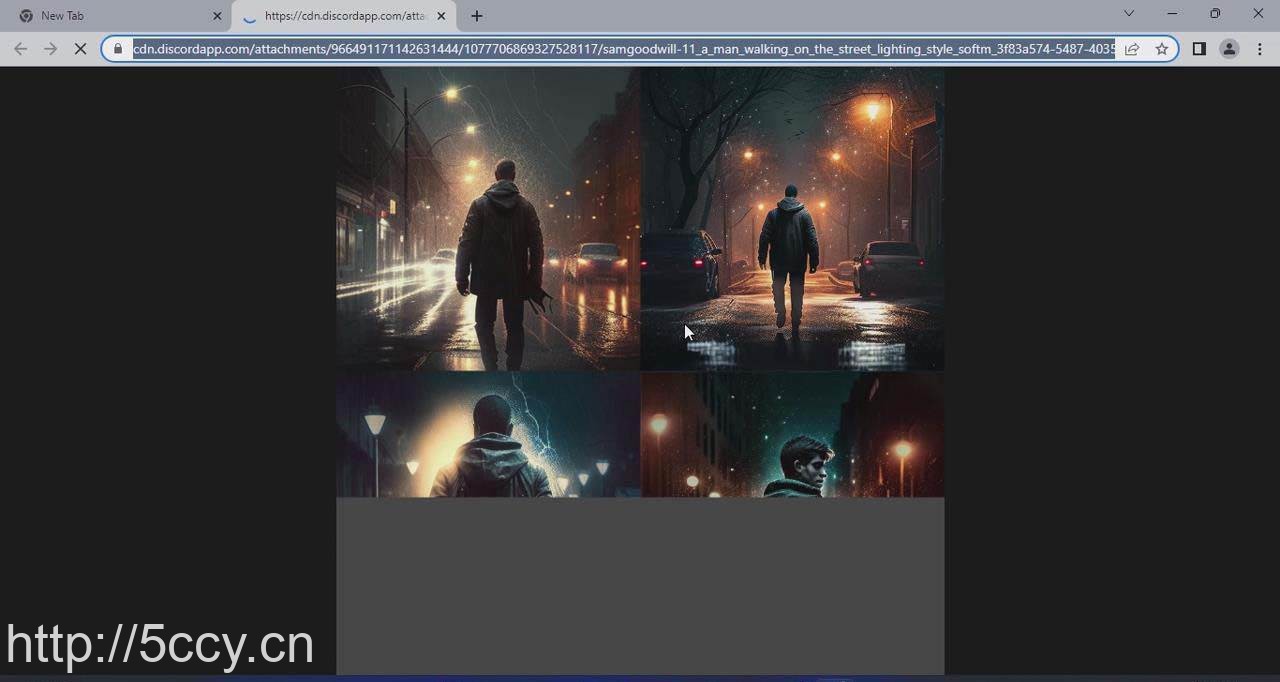Image resolution: width=1280 pixels, height=682 pixels.
Task: Open Chrome three-dot menu
Action: coord(1259,49)
